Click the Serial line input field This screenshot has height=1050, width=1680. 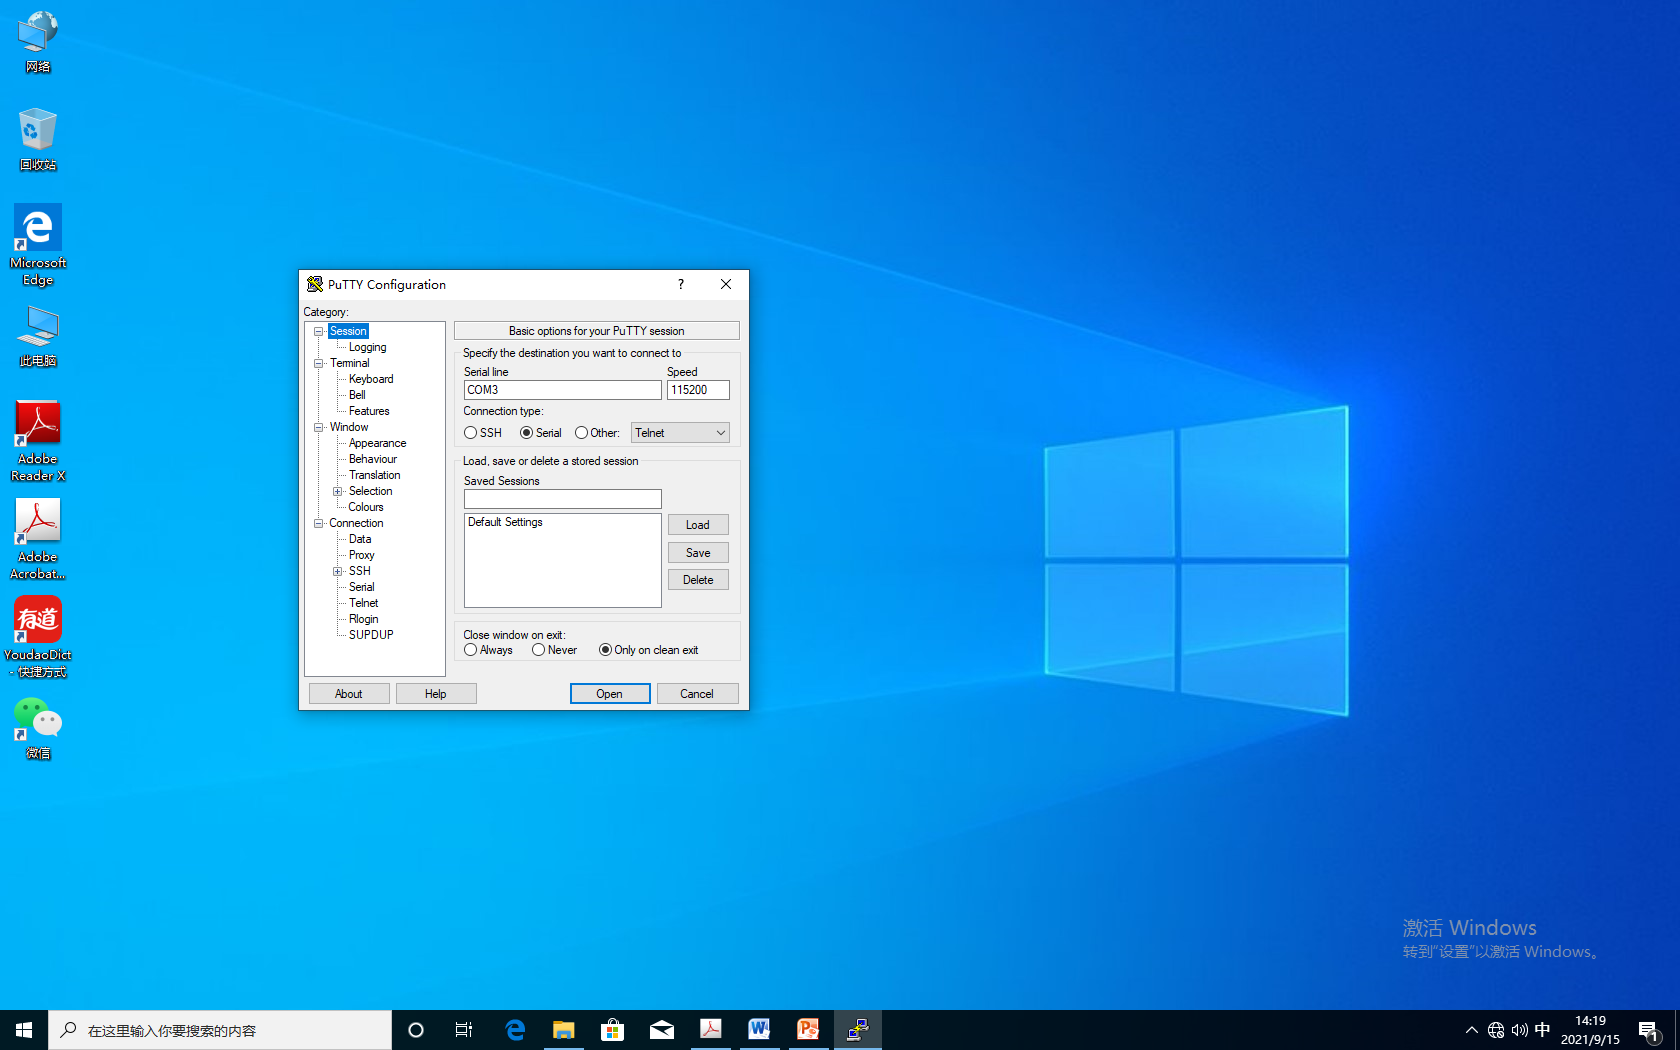562,390
